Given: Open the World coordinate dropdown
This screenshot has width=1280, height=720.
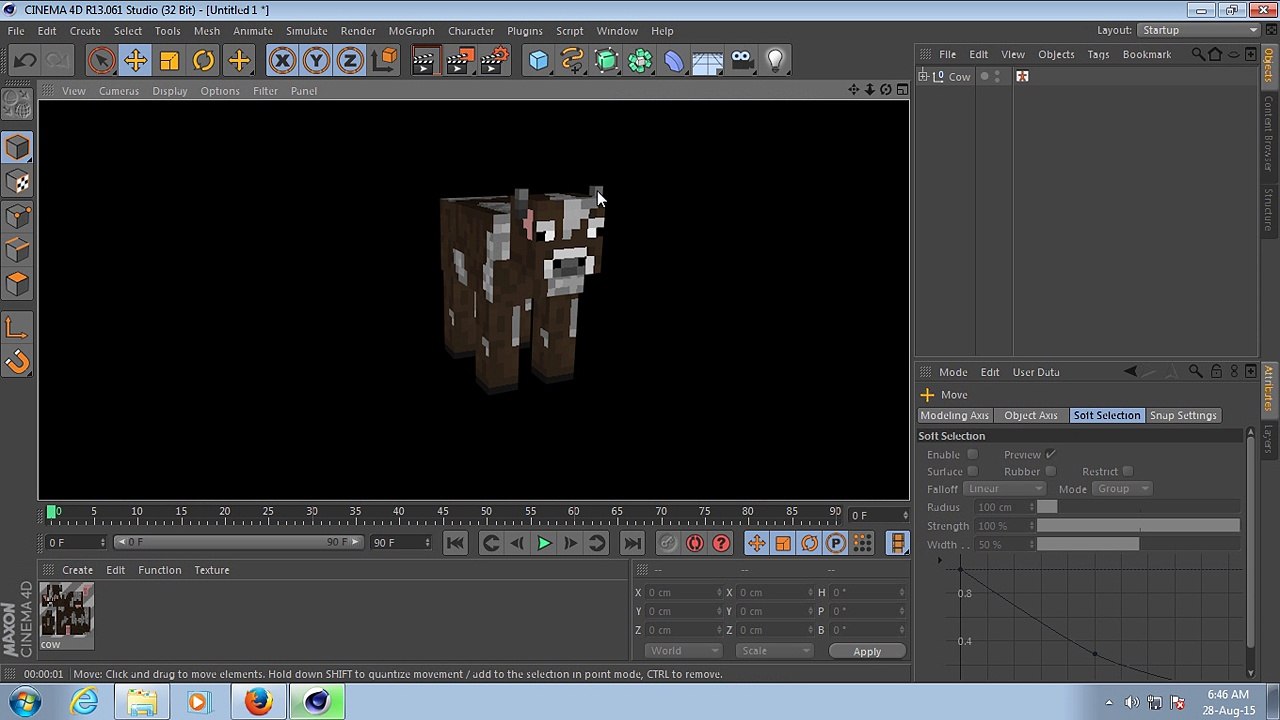Looking at the screenshot, I should (684, 651).
